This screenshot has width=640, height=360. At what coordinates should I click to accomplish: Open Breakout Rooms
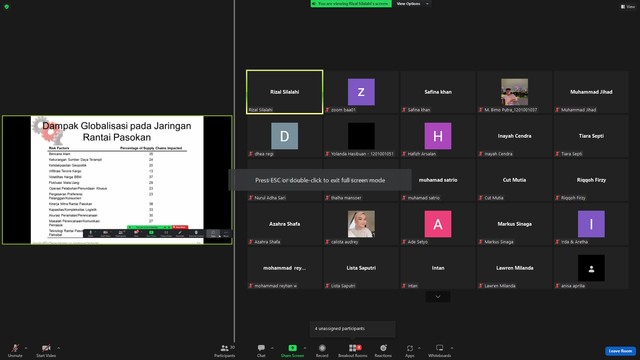353,350
